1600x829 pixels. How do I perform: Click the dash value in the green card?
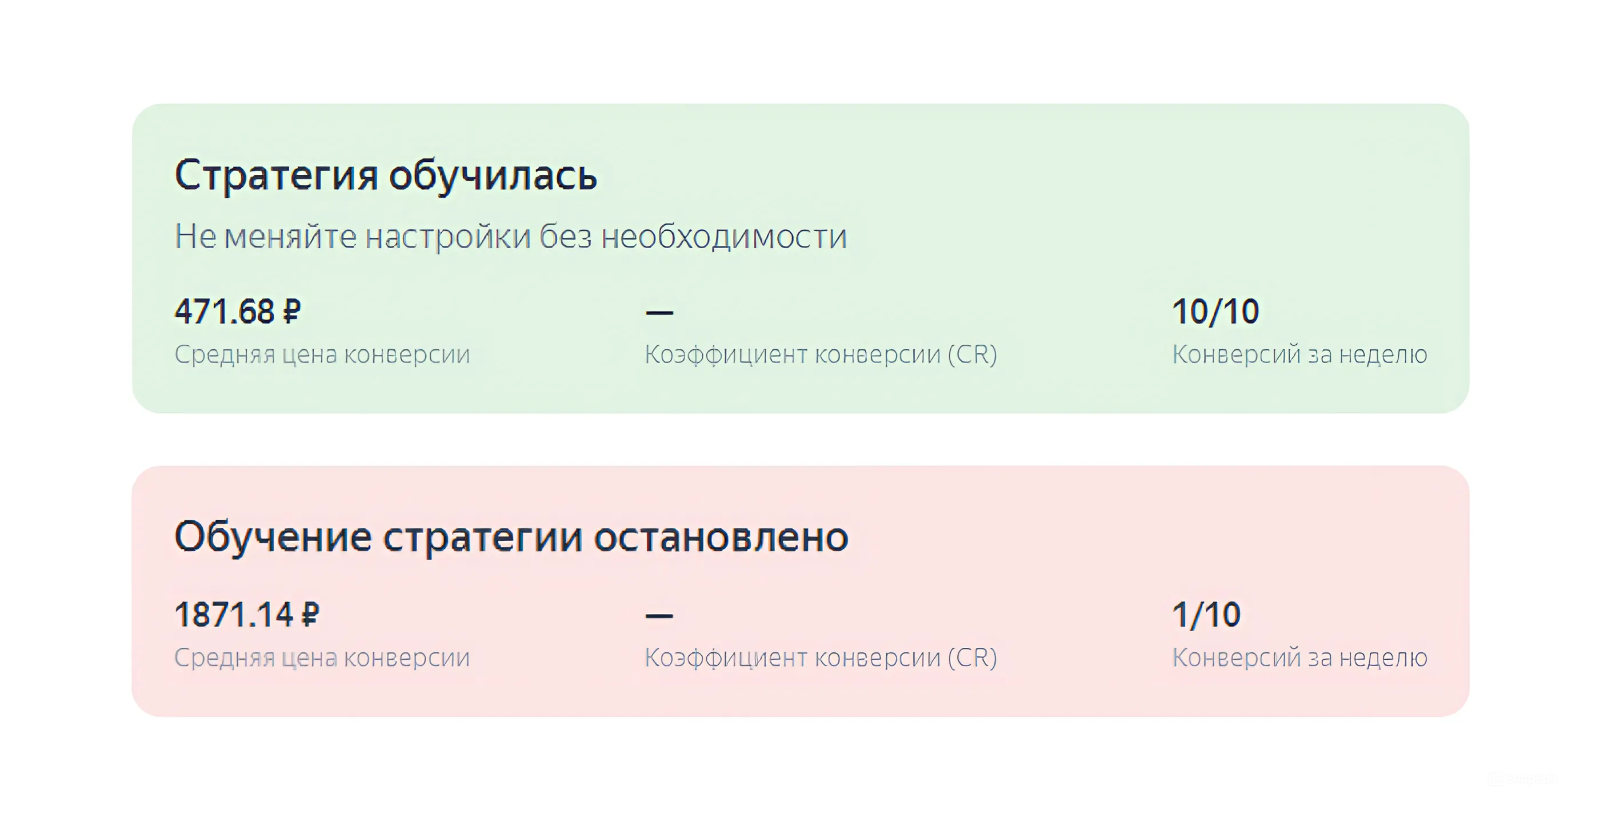pos(659,313)
